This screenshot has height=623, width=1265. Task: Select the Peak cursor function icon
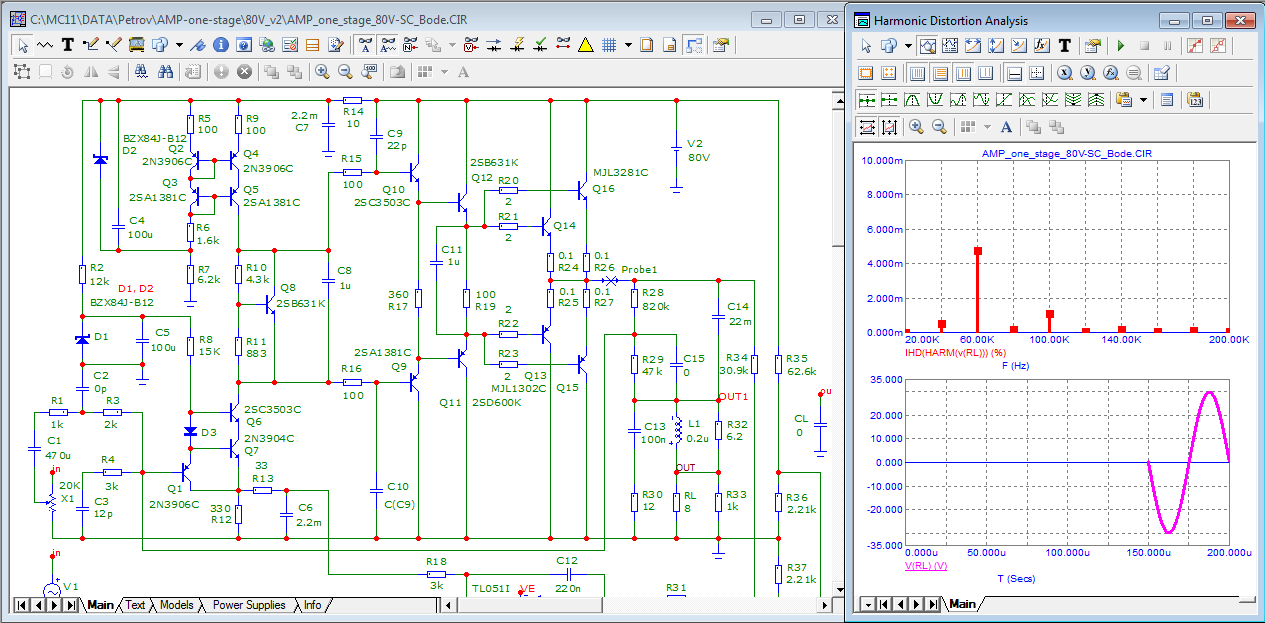pyautogui.click(x=911, y=100)
